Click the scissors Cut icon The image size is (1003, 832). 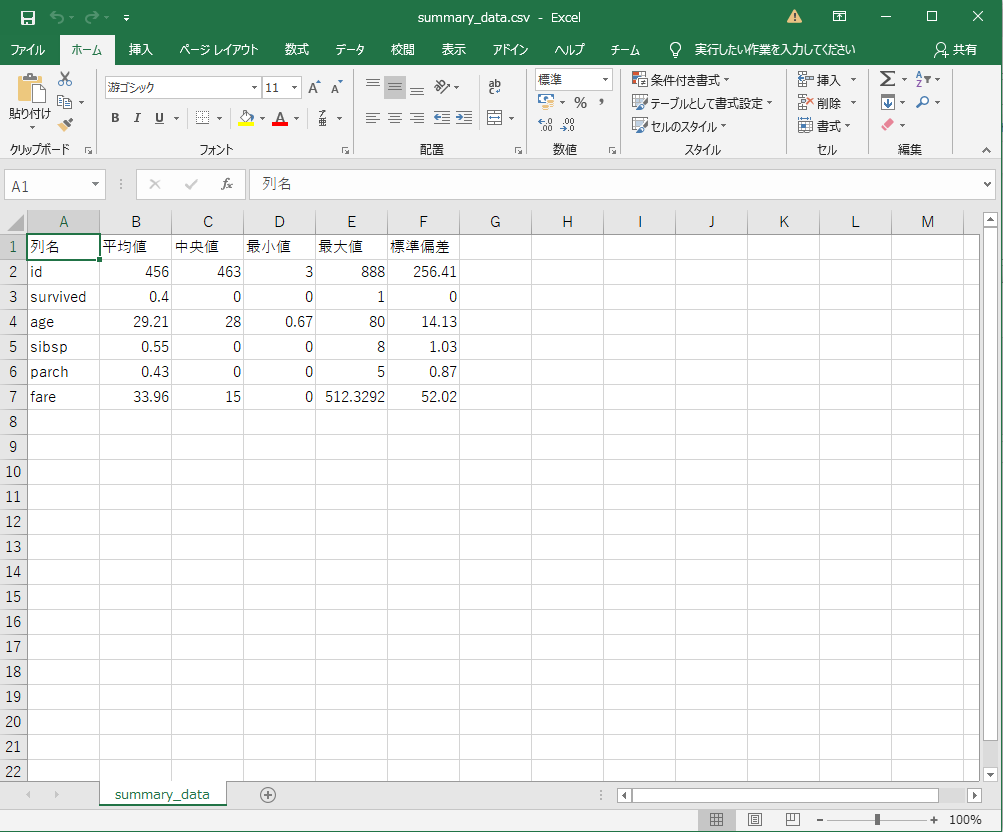click(65, 79)
